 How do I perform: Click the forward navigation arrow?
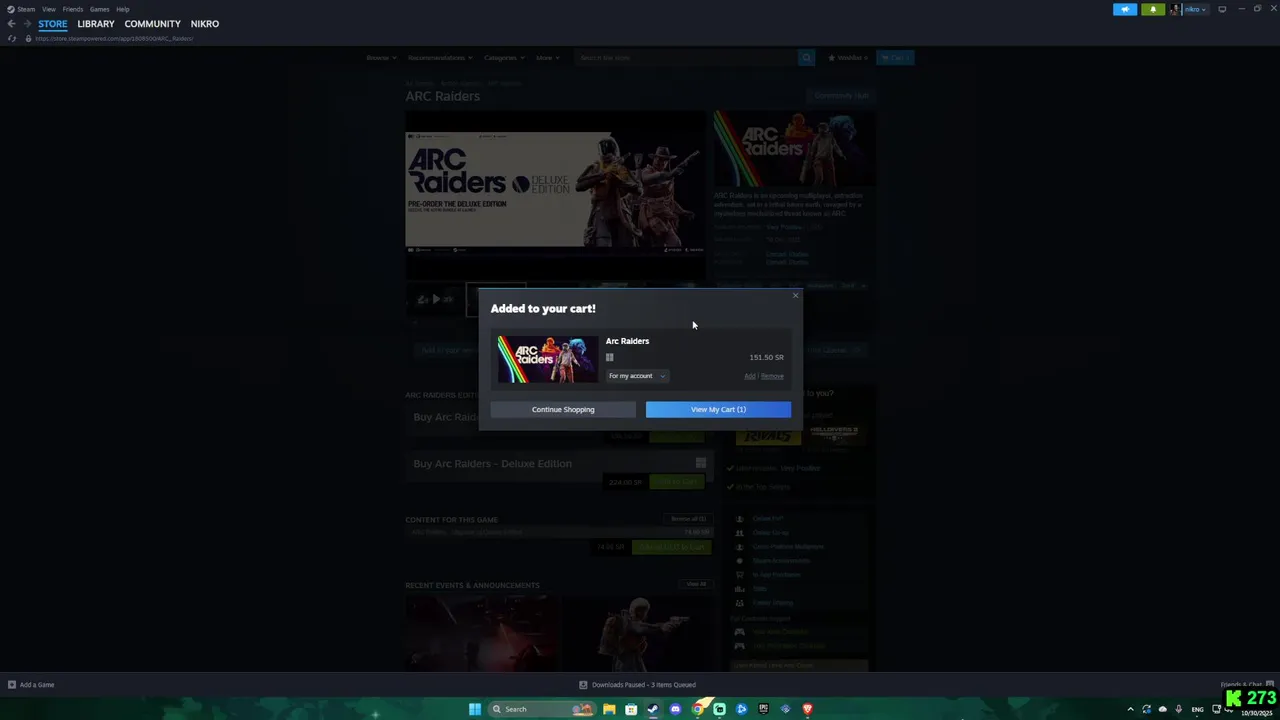27,24
